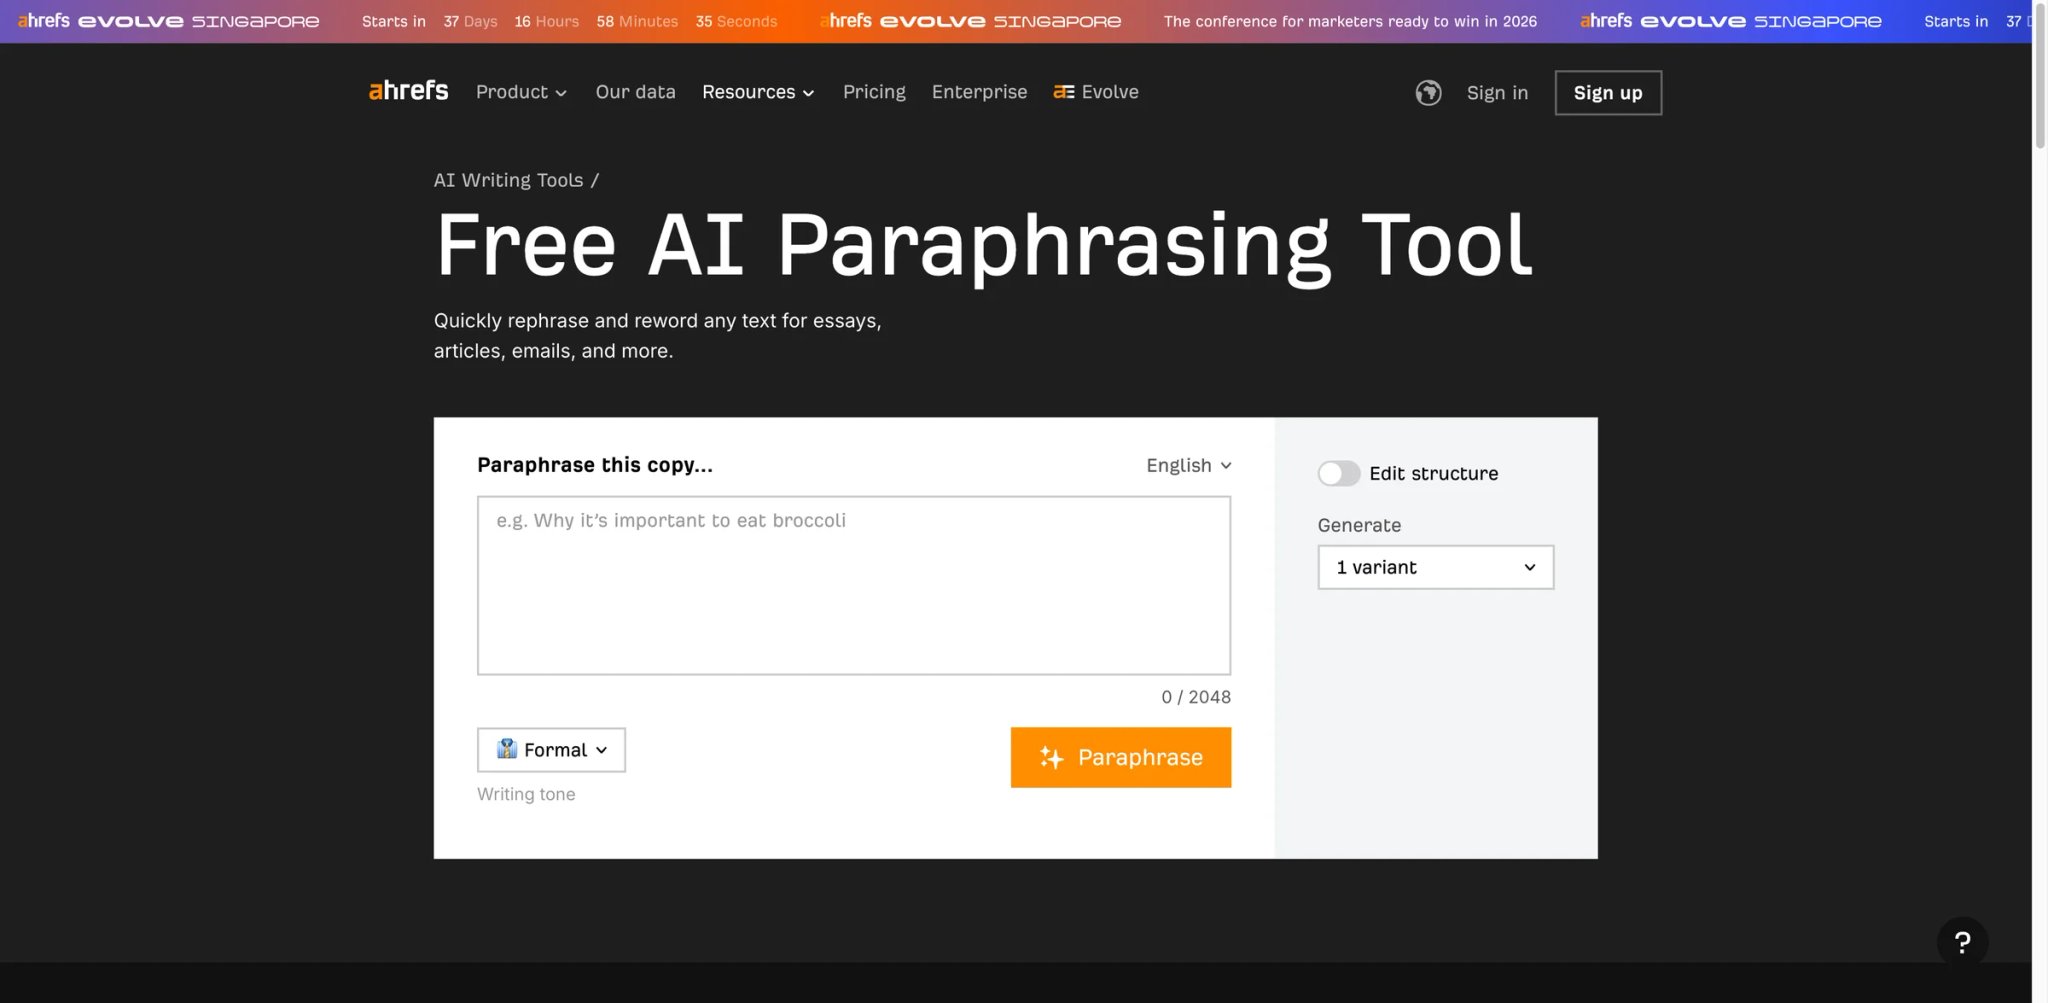Image resolution: width=2048 pixels, height=1003 pixels.
Task: Click the ahrefs logo in navigation bar
Action: 408,91
